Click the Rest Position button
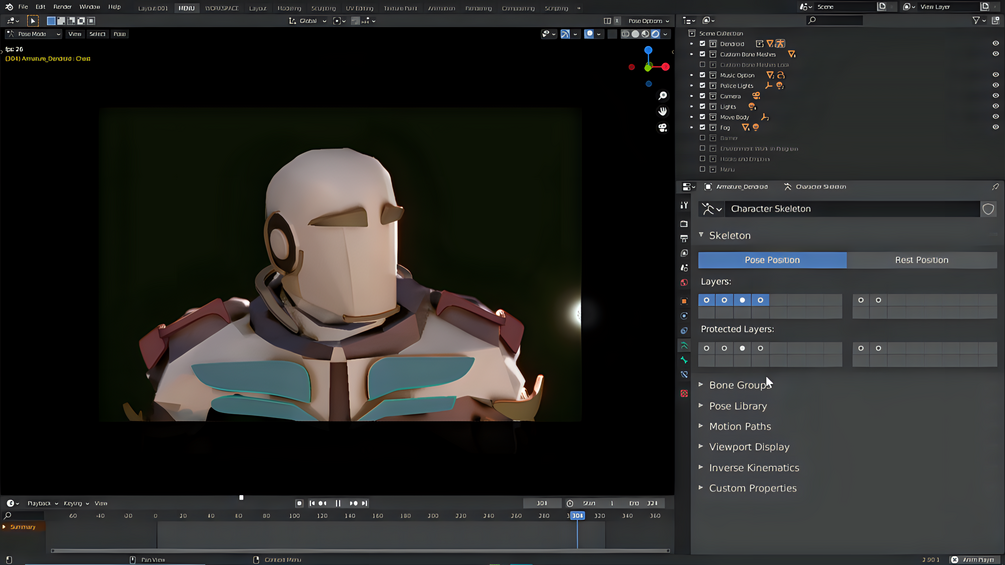 [x=921, y=260]
